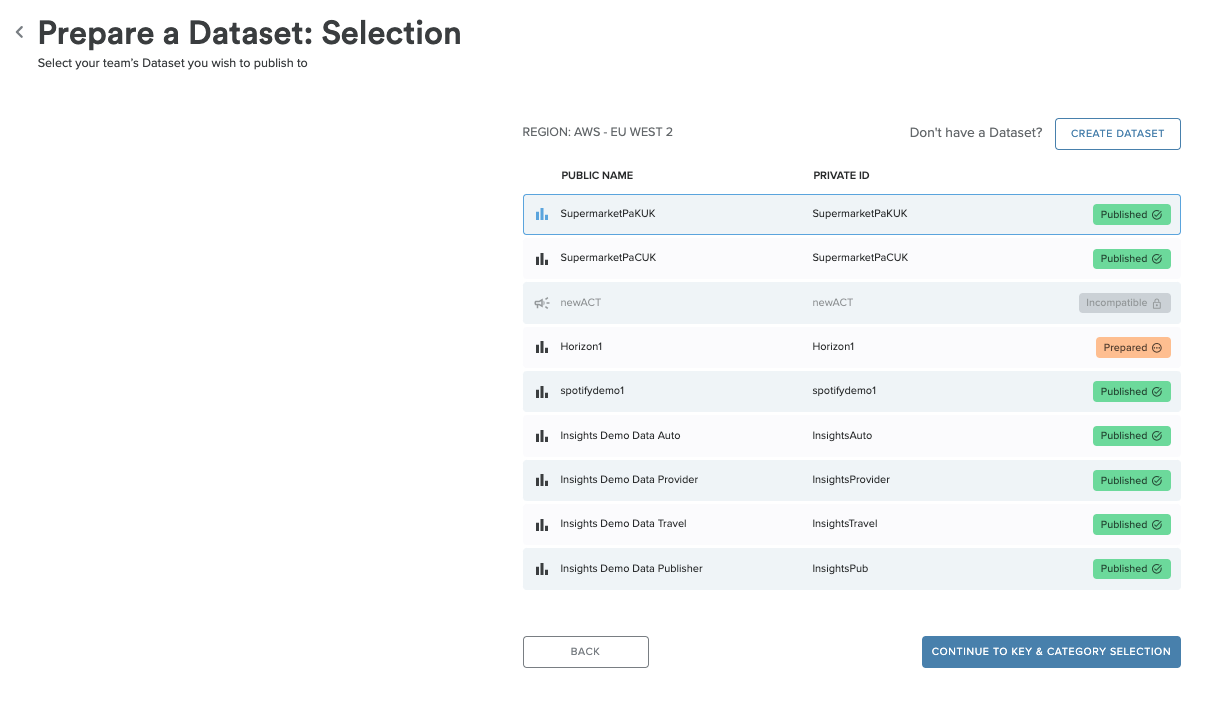Click the clock icon on Horizon1's Prepared badge
Screen dimensions: 1211x712
coord(1158,347)
